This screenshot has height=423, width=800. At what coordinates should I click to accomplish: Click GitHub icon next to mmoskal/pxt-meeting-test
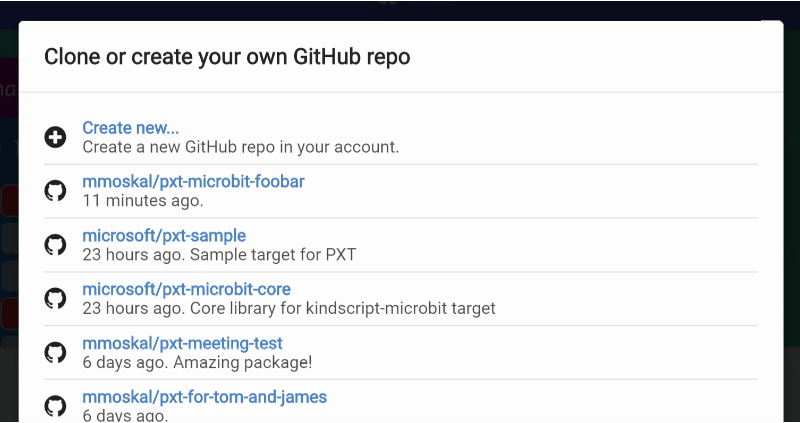point(55,353)
